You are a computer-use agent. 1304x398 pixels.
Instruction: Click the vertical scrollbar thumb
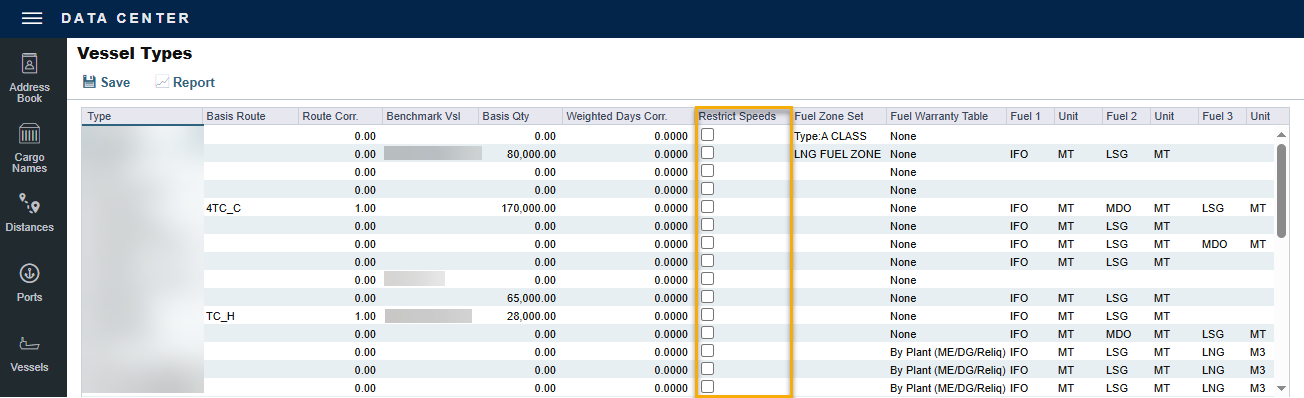tap(1281, 191)
